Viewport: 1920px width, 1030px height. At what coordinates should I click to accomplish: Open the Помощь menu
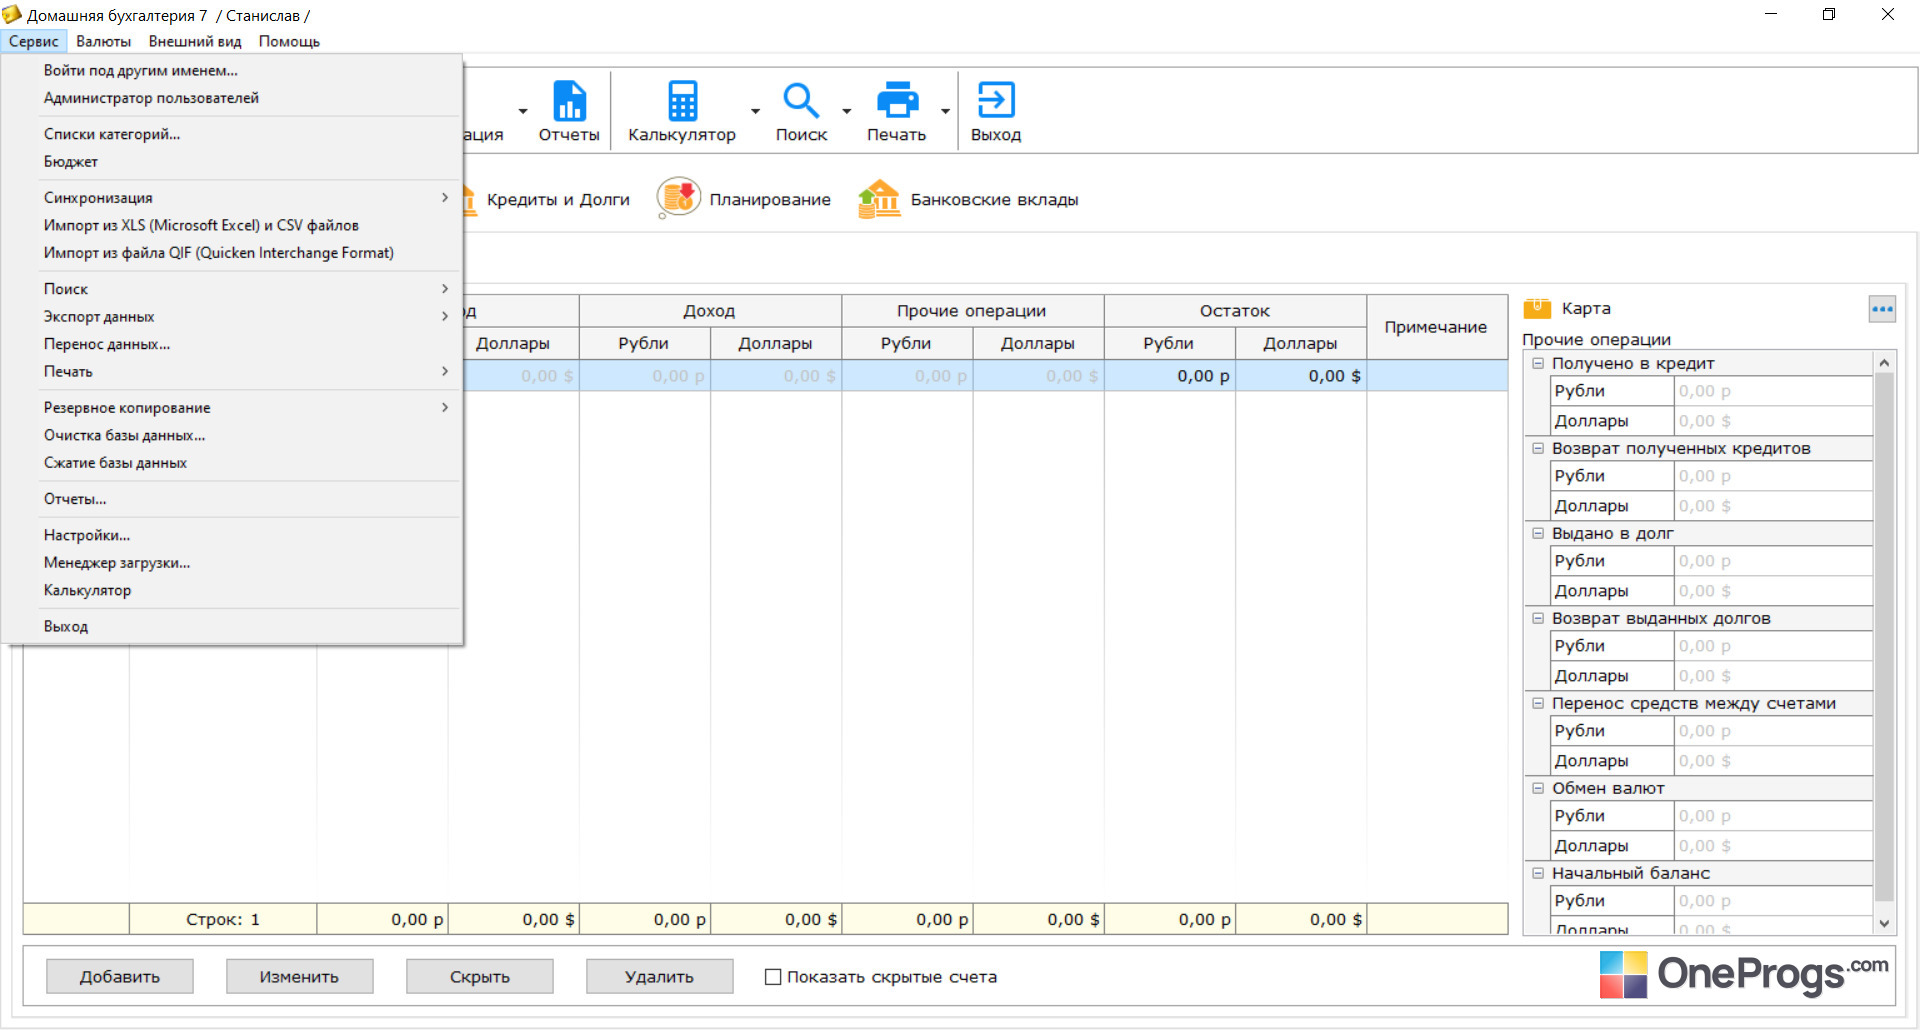(289, 41)
